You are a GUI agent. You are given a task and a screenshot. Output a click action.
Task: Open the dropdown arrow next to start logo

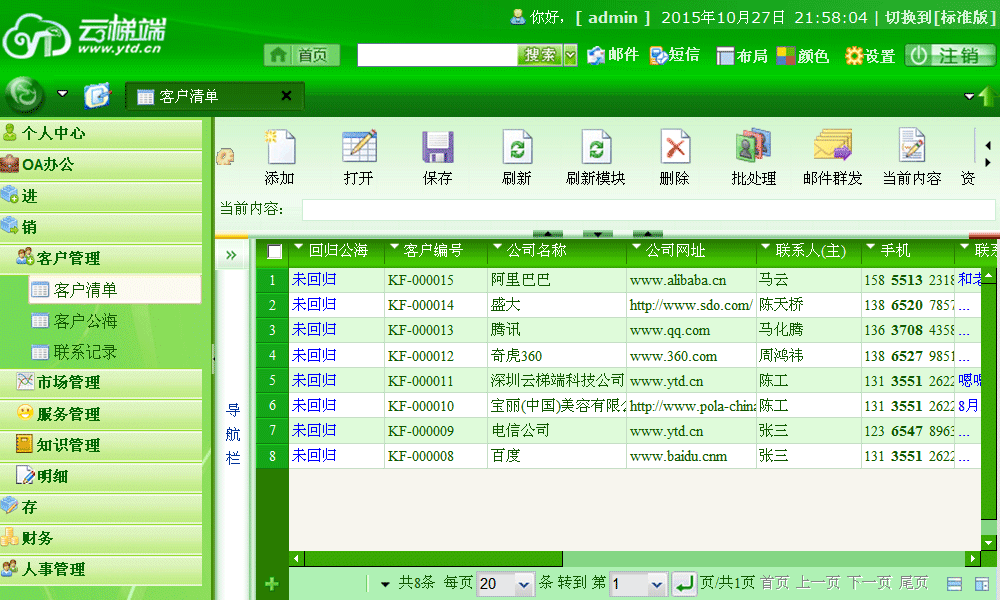pos(62,94)
